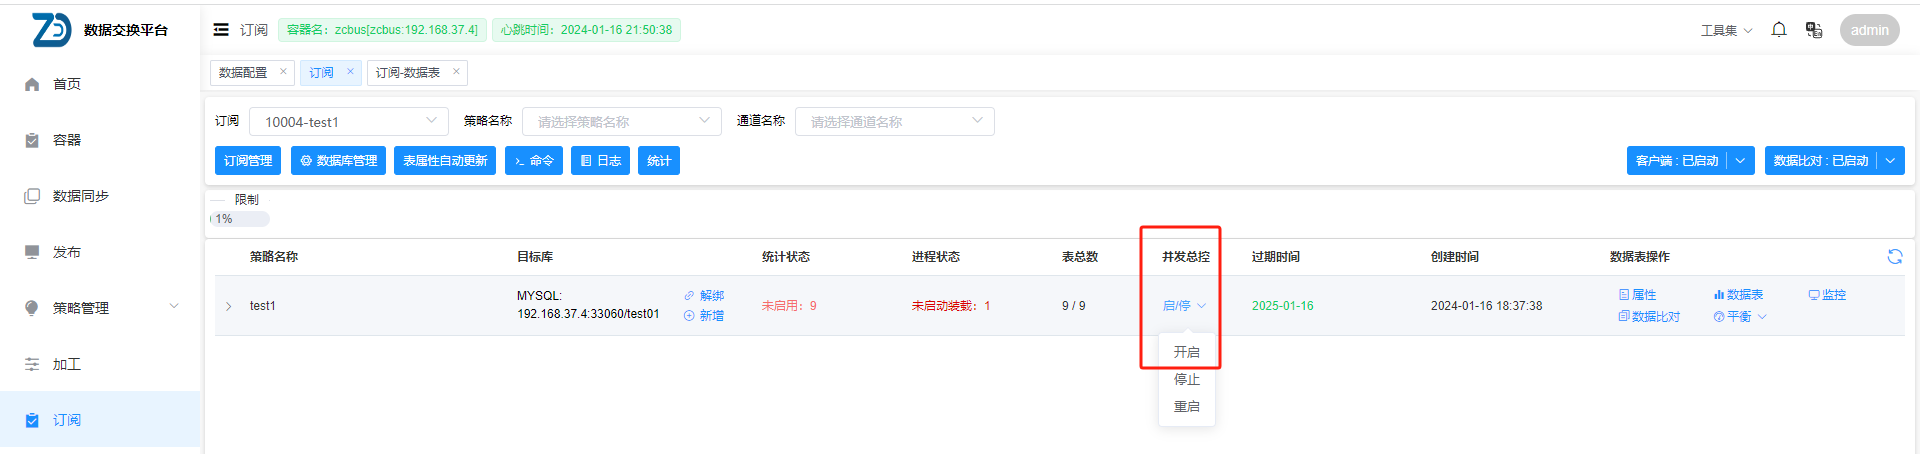
Task: Click the 限制 1% progress bar
Action: click(240, 219)
